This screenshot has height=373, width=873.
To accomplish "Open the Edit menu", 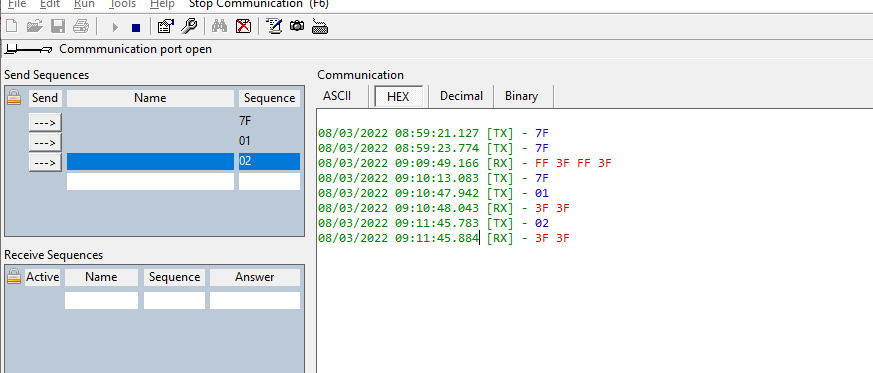I will [x=50, y=4].
